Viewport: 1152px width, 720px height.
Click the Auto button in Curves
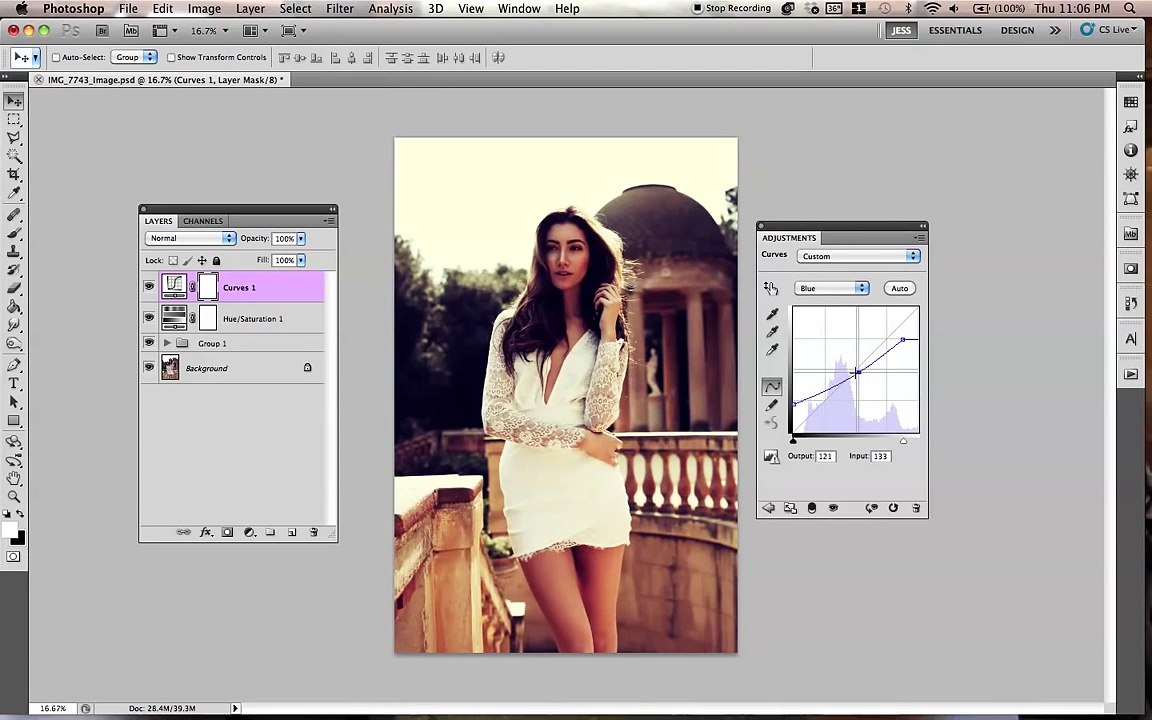pos(899,288)
